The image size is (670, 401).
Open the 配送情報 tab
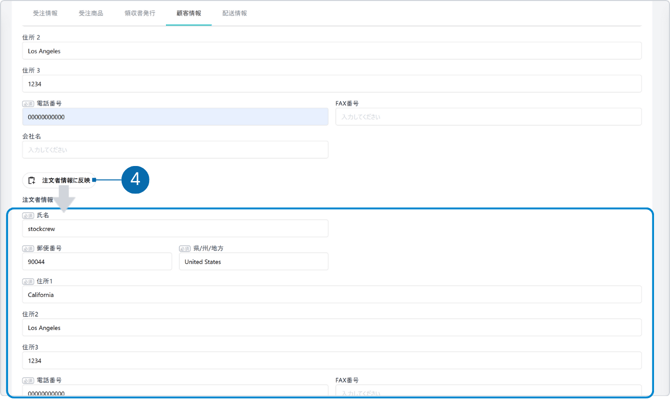coord(235,13)
